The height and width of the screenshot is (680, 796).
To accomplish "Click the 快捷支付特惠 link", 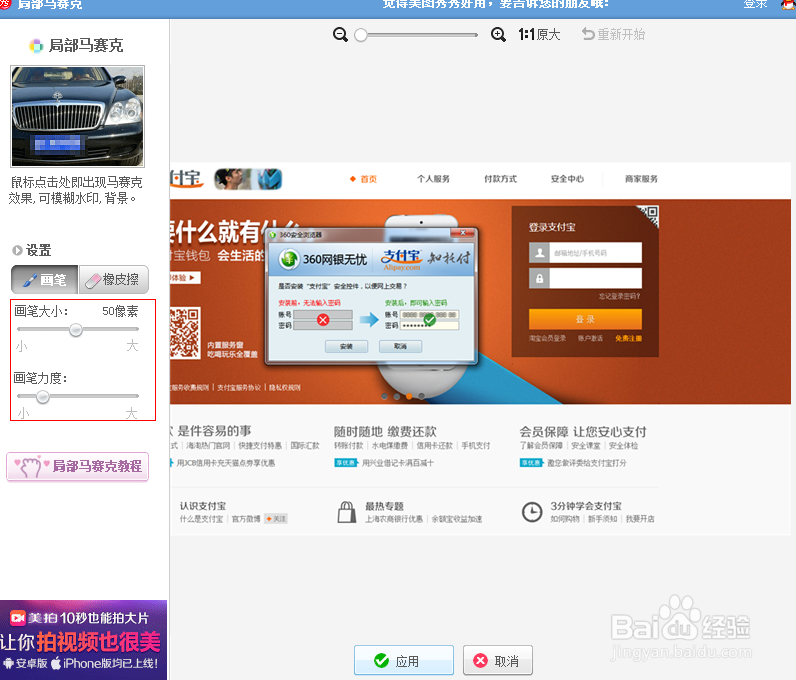I will pos(260,445).
